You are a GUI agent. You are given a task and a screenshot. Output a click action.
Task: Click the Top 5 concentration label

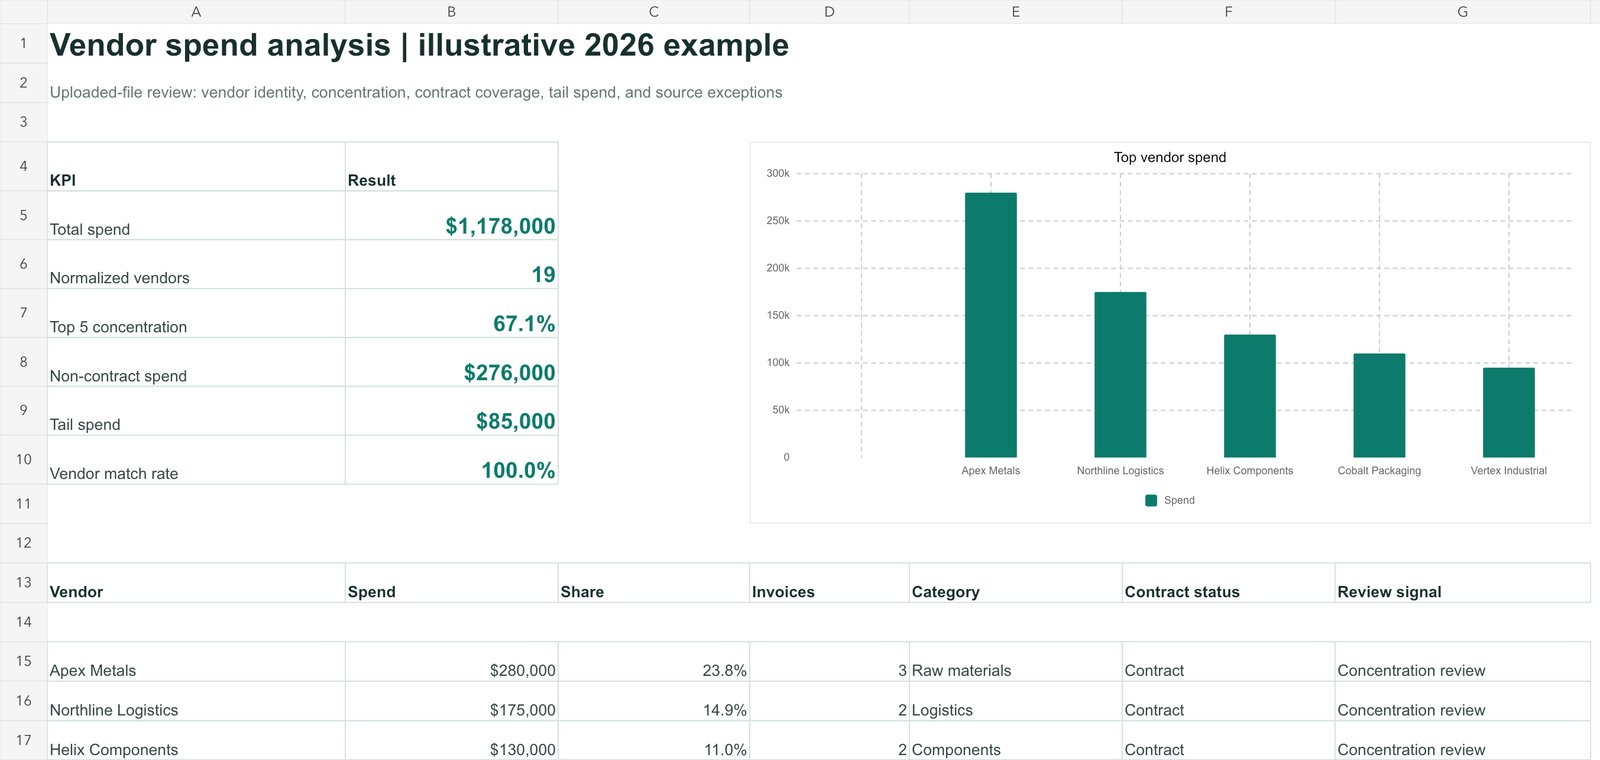point(196,313)
